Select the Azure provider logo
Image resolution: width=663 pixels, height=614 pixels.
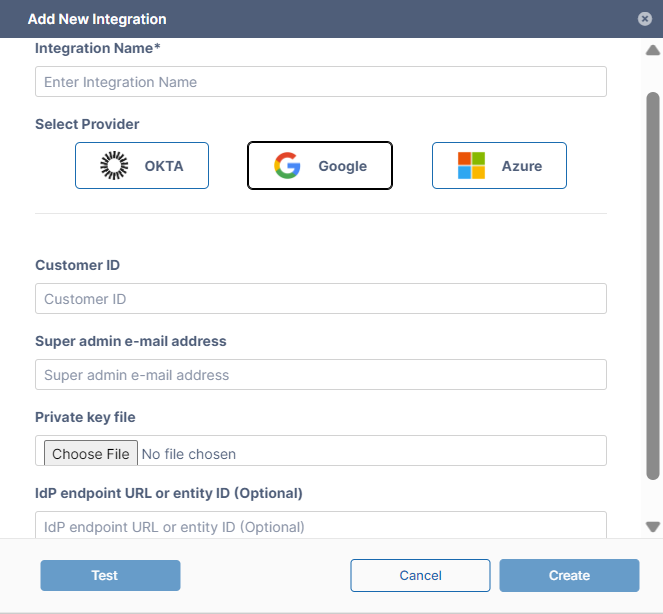471,166
